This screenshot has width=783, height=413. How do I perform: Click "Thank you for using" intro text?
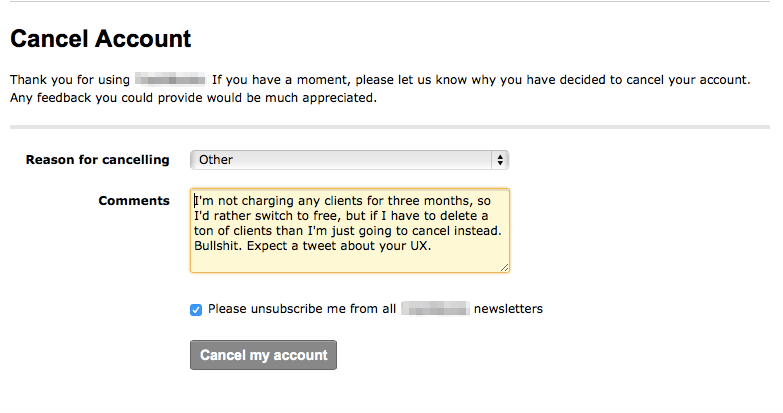coord(70,79)
